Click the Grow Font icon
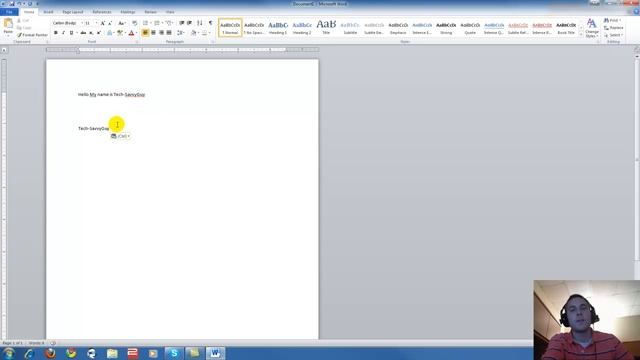 coord(102,23)
